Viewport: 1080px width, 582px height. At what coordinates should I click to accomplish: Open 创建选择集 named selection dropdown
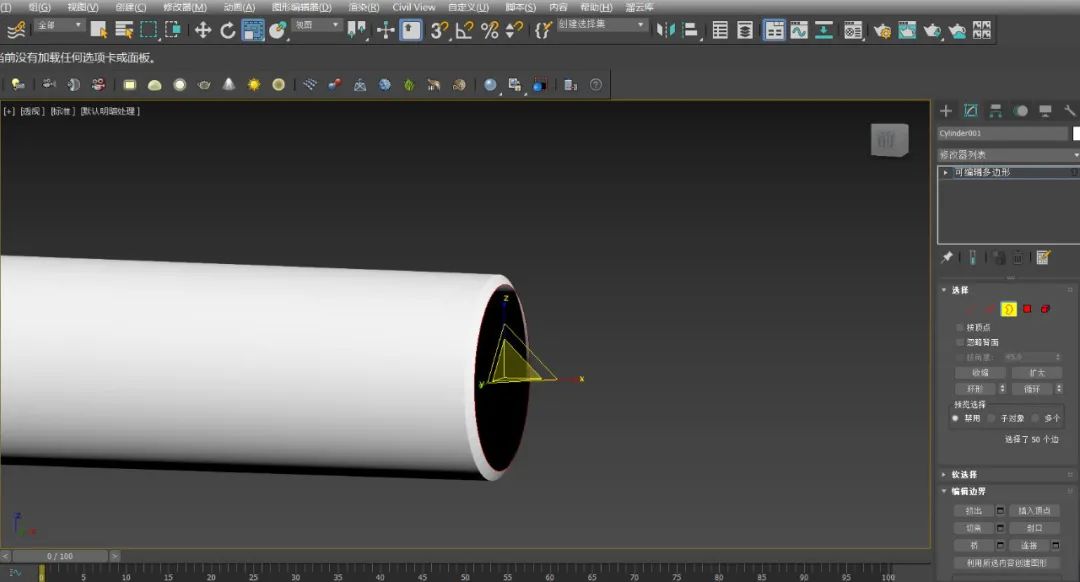point(602,24)
